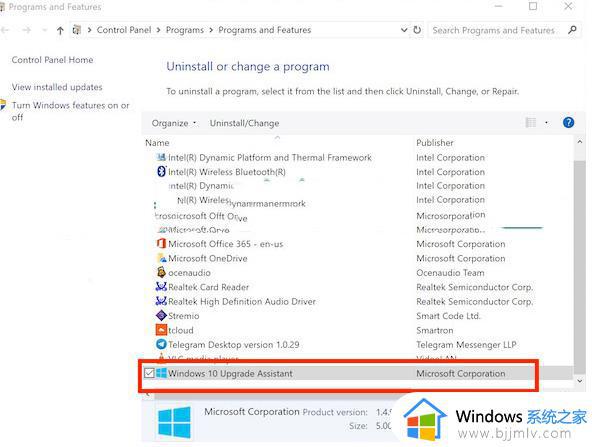Click the Telegram Desktop icon

[161, 344]
